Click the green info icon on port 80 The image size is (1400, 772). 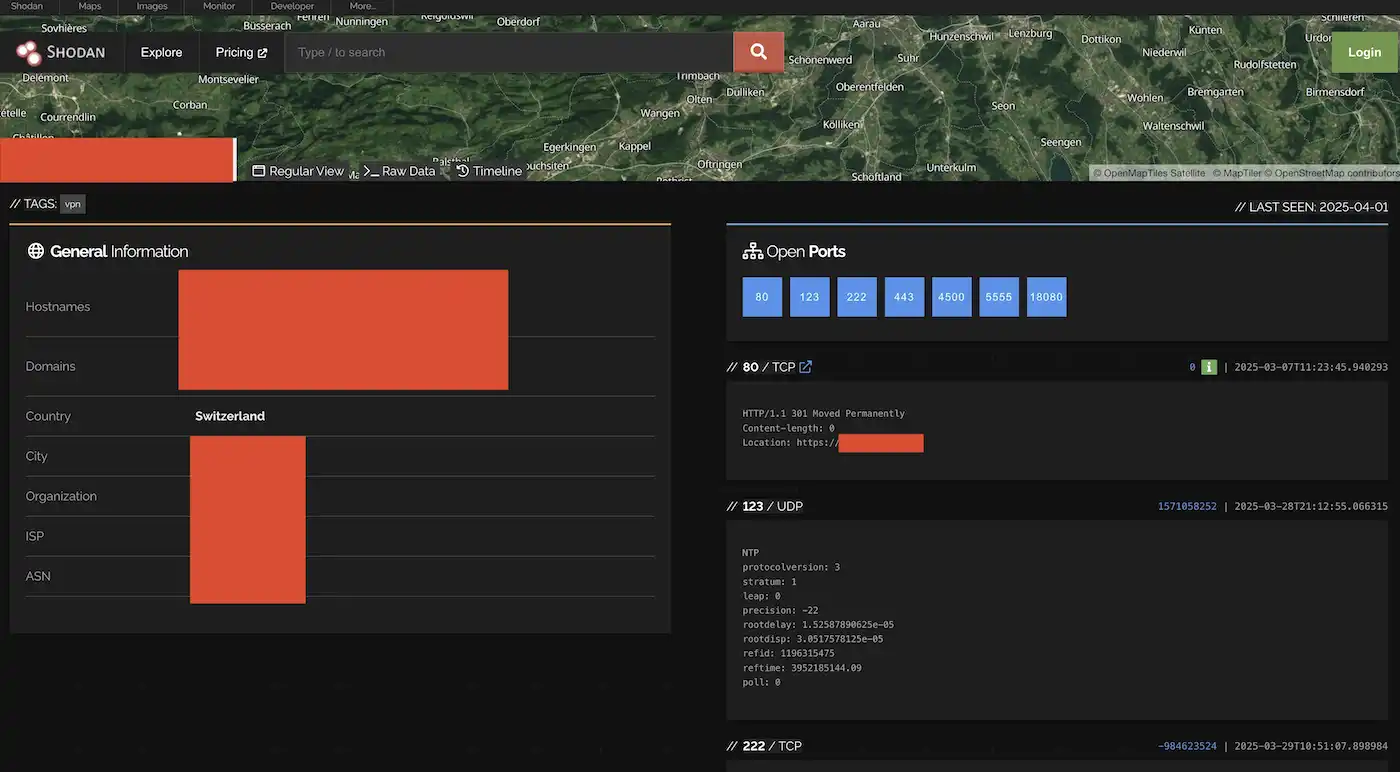(1209, 367)
